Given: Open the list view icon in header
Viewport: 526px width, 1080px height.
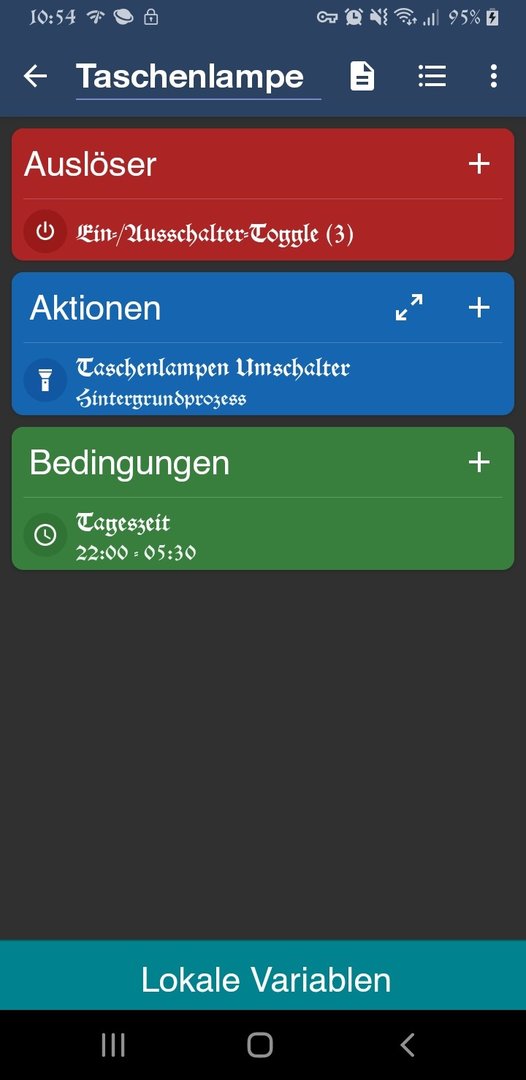Looking at the screenshot, I should [x=432, y=76].
